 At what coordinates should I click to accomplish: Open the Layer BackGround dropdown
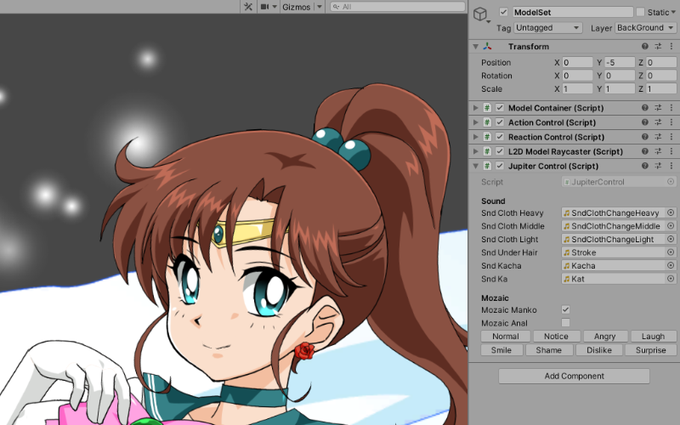645,28
